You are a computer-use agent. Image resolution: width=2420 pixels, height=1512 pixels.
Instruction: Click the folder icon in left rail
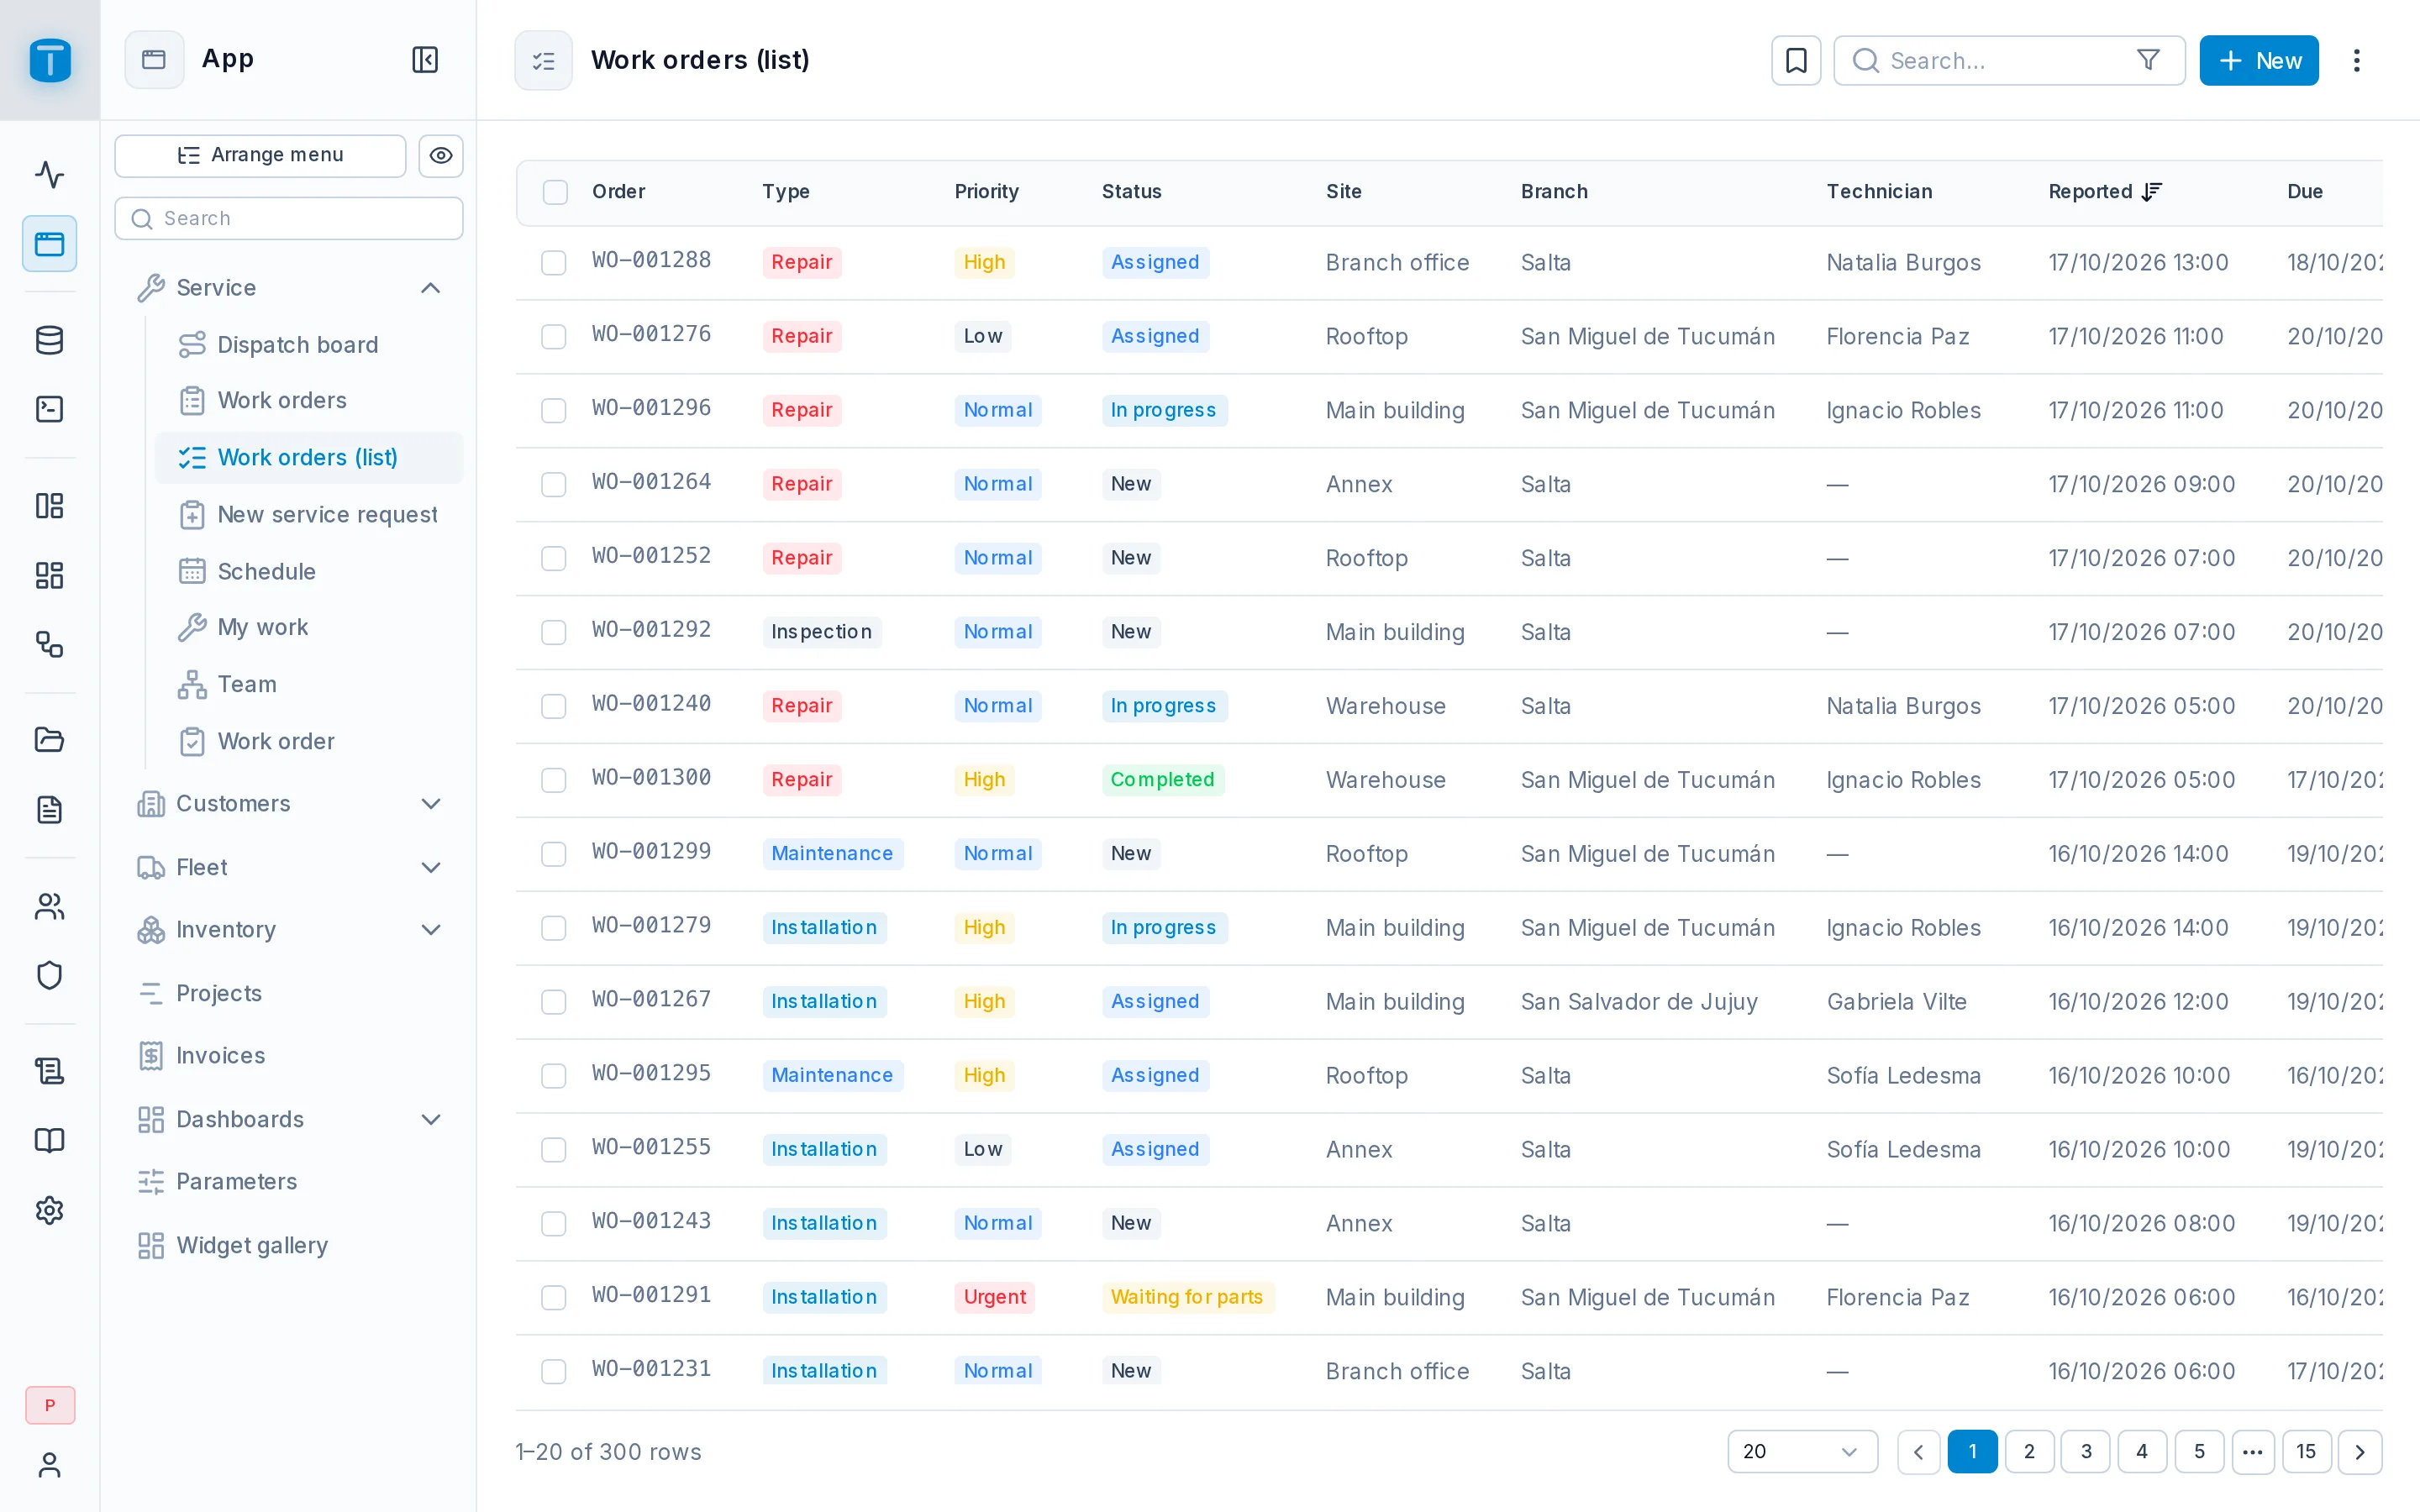tap(49, 740)
